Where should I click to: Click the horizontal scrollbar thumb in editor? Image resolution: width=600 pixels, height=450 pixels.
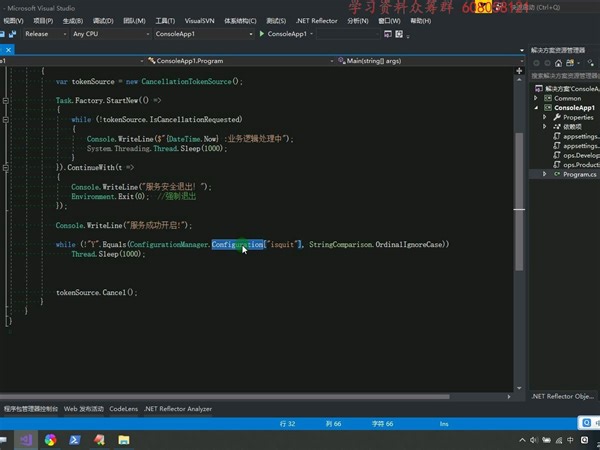(225, 397)
